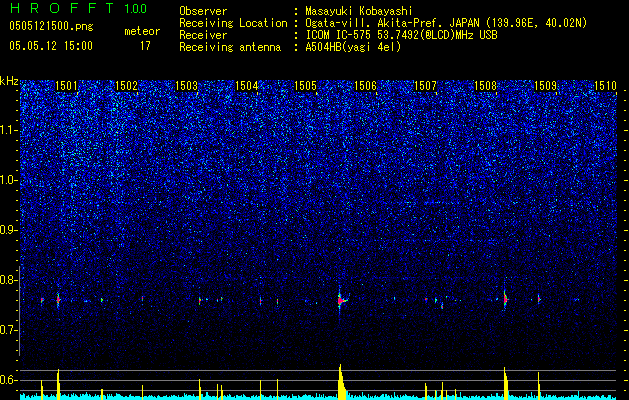The image size is (629, 400).
Task: Select the filename 0505121500.png
Action: [51, 26]
